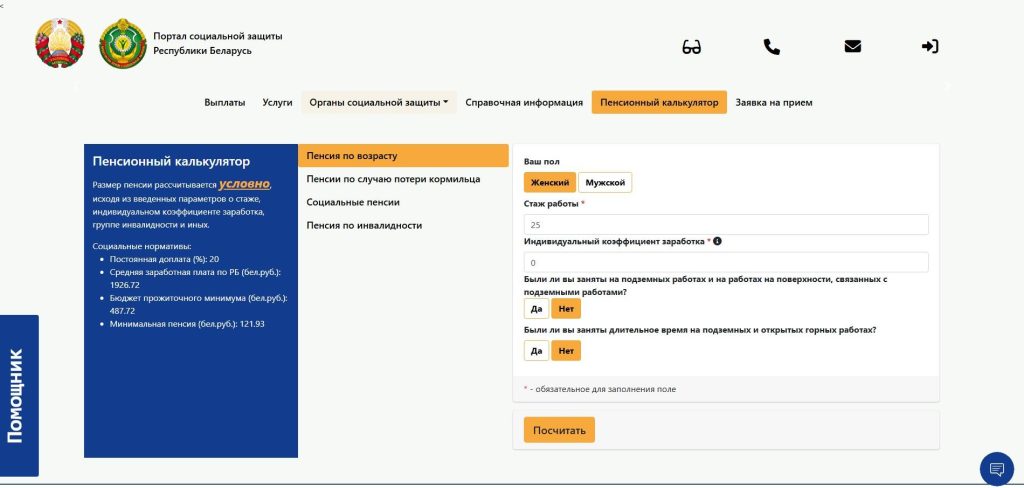Click the envelope mail icon
This screenshot has width=1024, height=488.
click(x=852, y=47)
